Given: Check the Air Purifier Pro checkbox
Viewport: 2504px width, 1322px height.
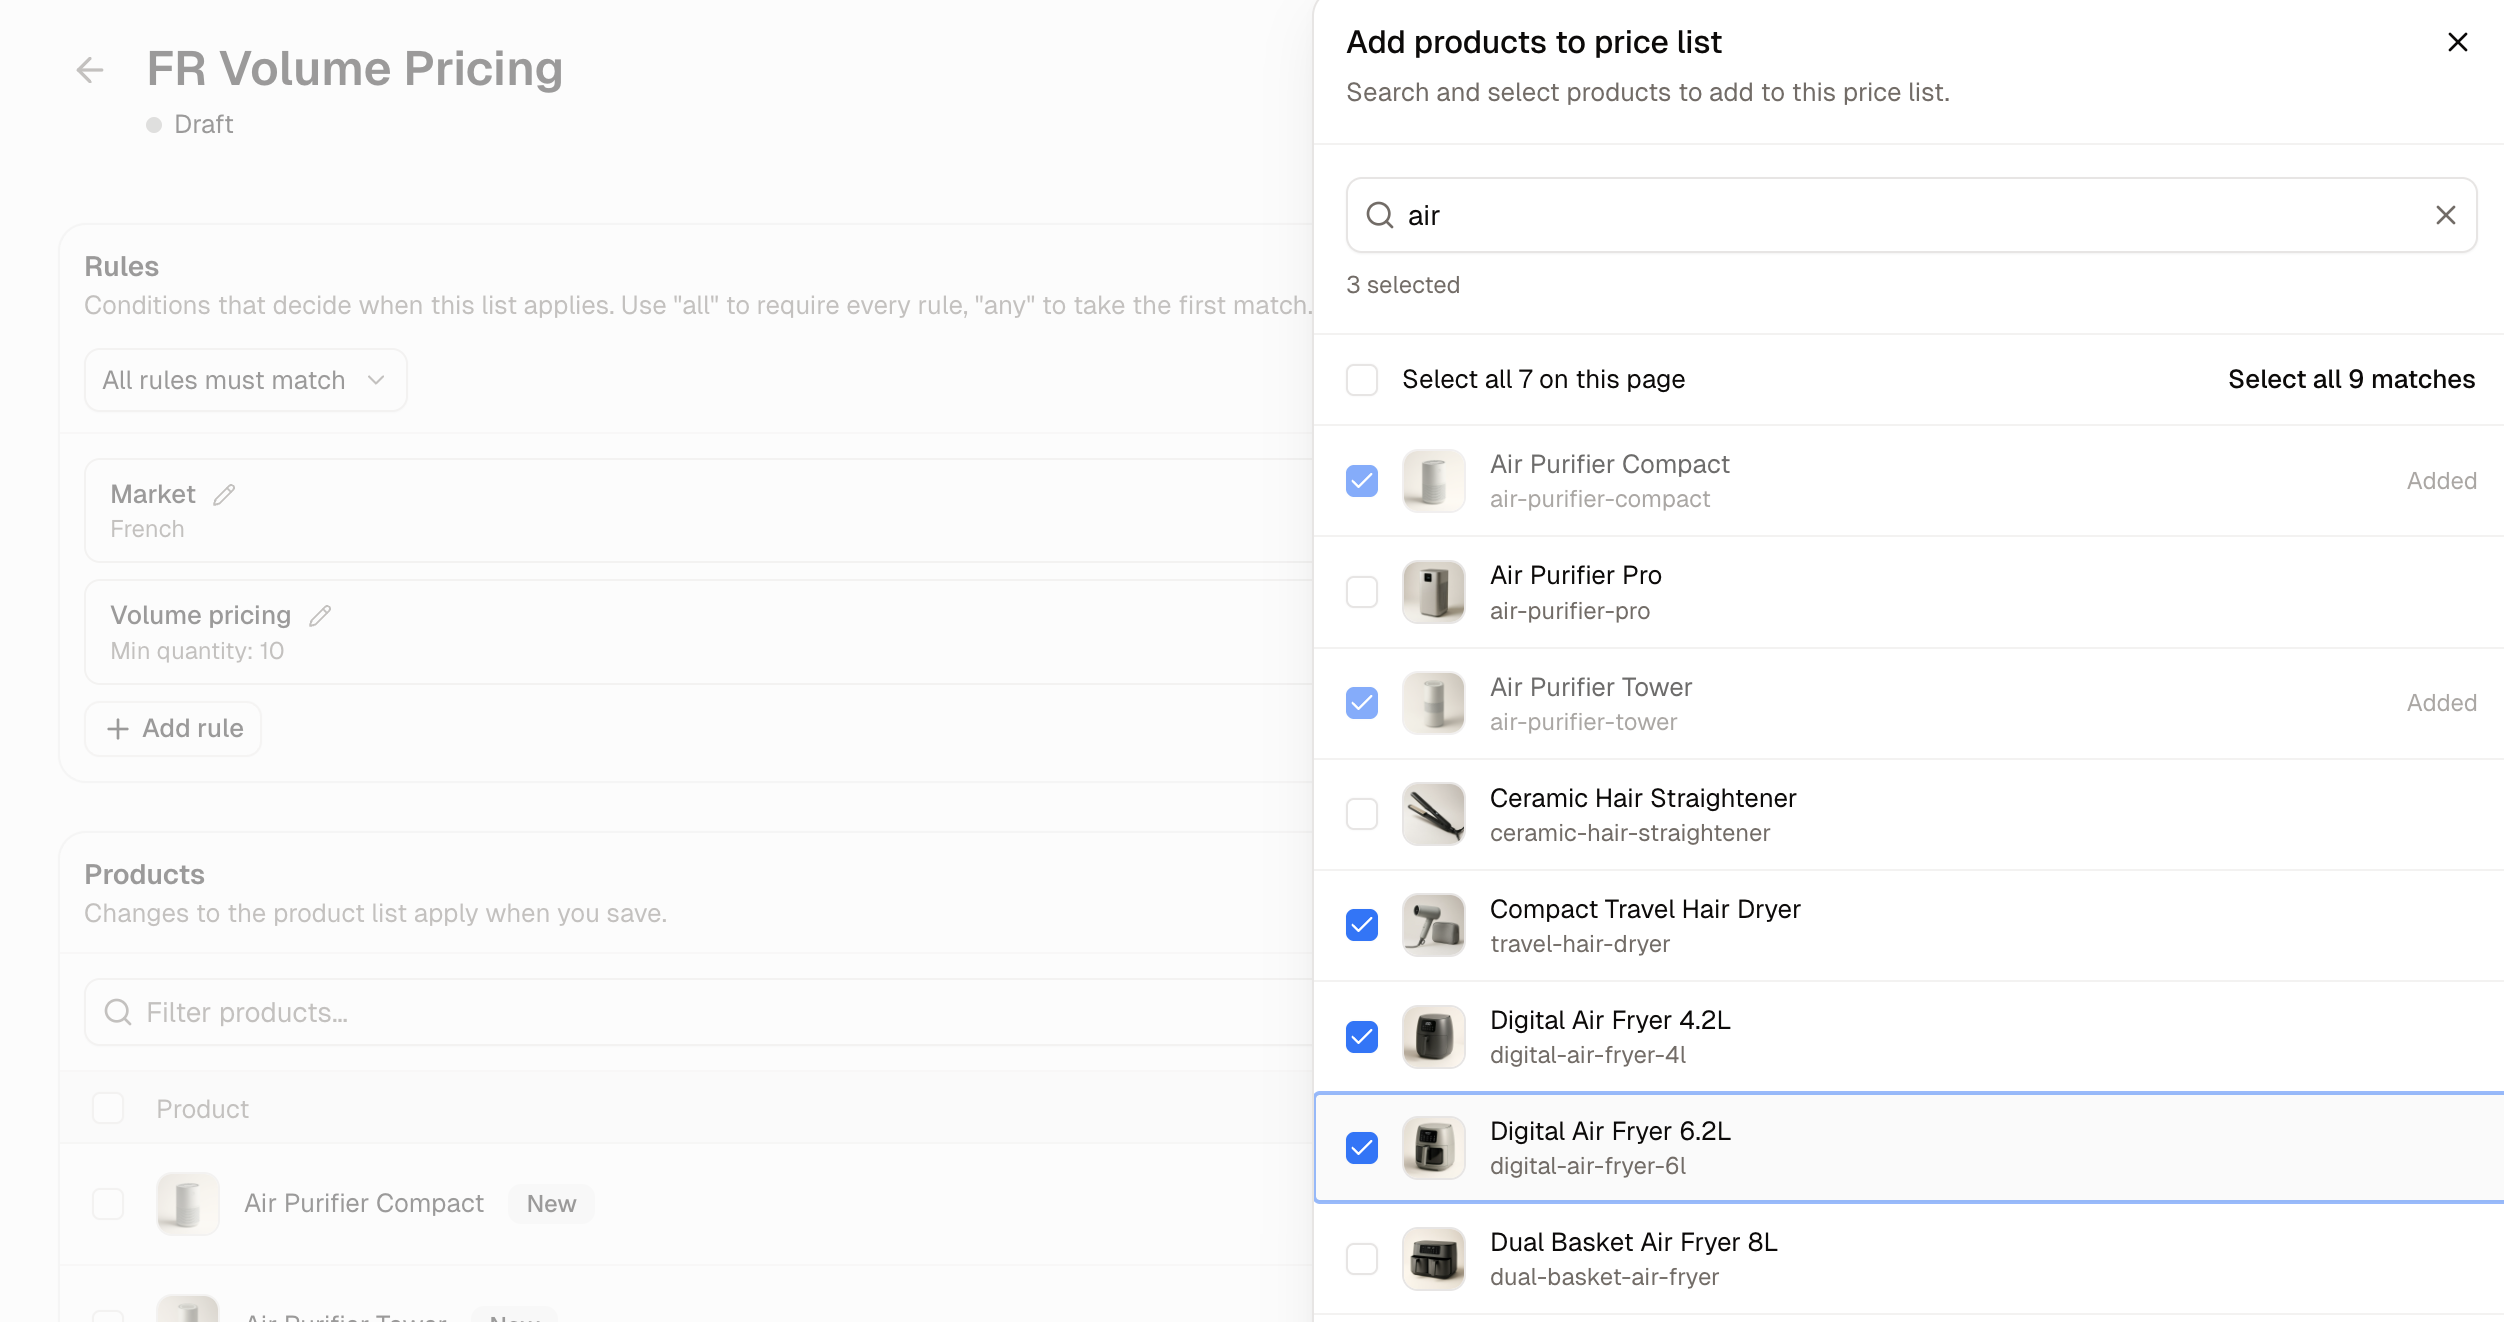Looking at the screenshot, I should (x=1362, y=592).
